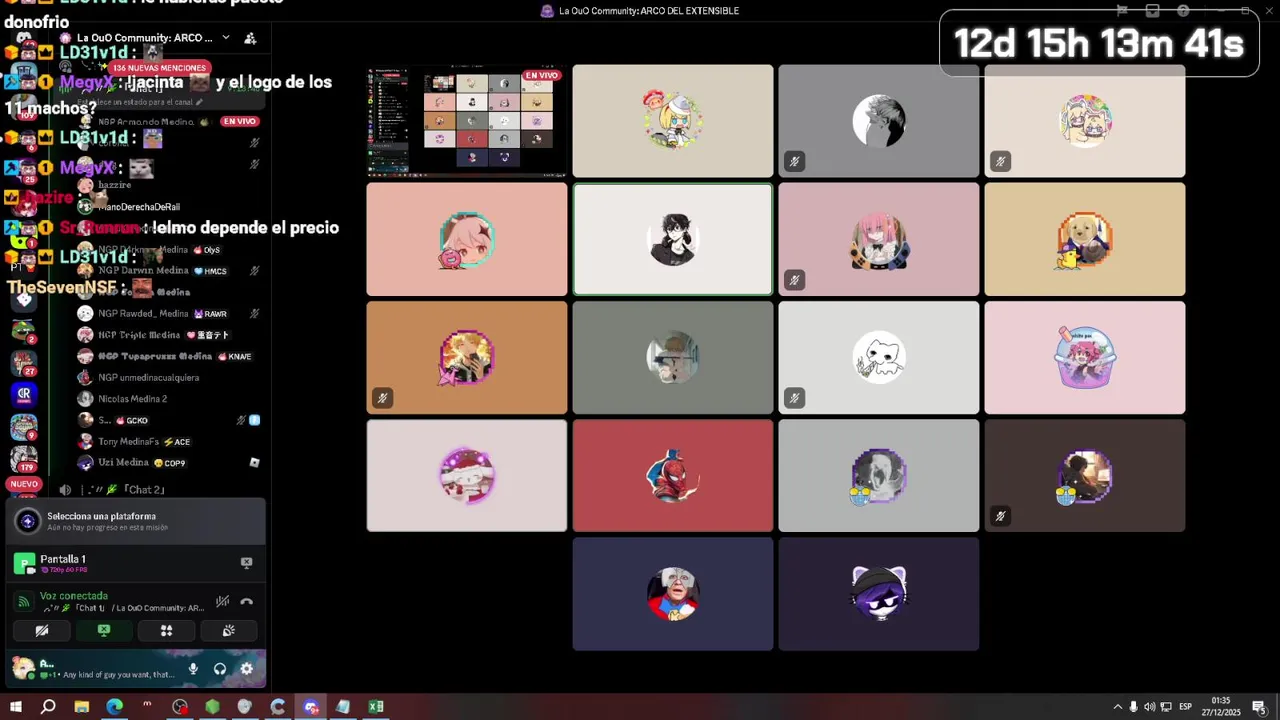Select clown mask avatar tile
This screenshot has height=720, width=1280.
pos(673,594)
